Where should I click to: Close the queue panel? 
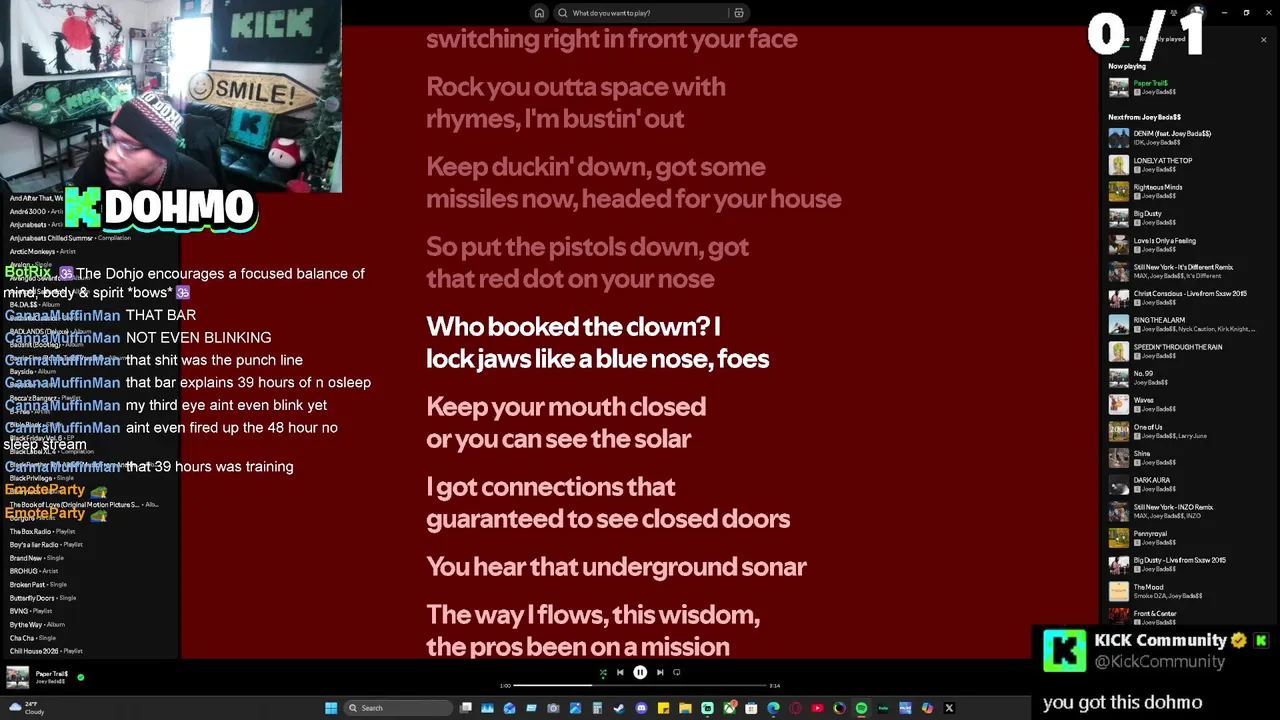click(x=1263, y=40)
